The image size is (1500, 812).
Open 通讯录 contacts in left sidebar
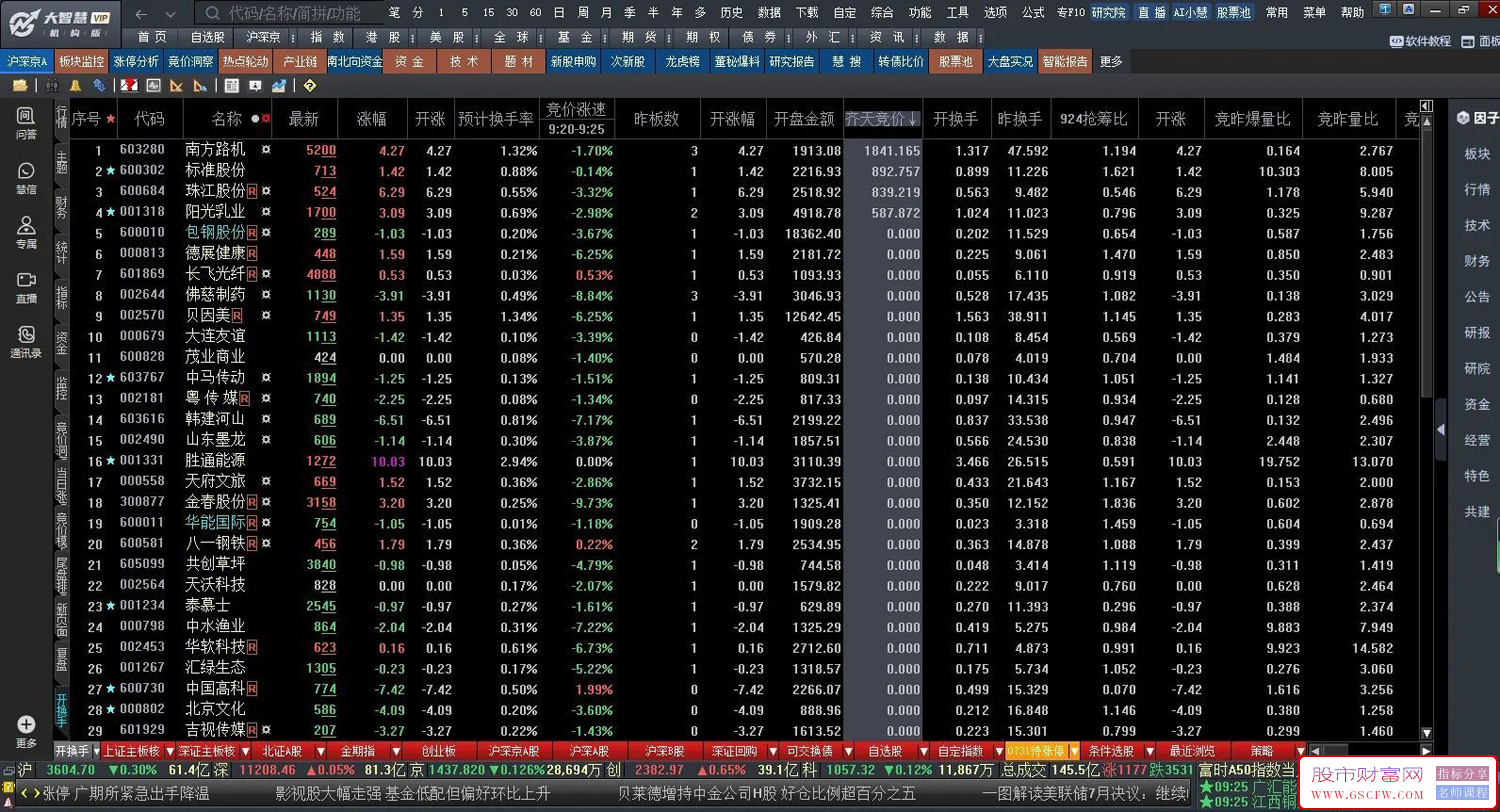[26, 342]
